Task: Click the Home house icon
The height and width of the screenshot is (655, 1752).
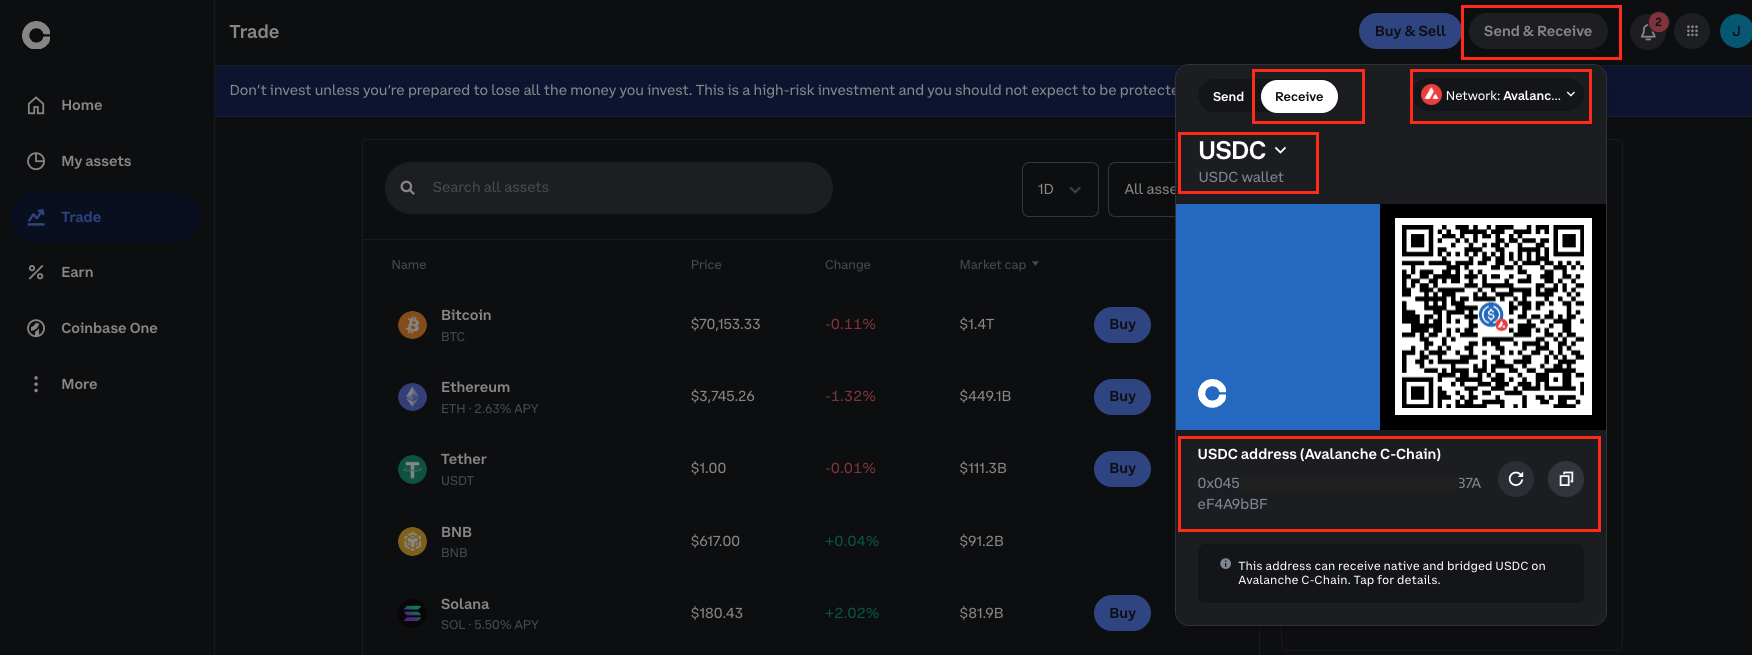Action: coord(36,105)
